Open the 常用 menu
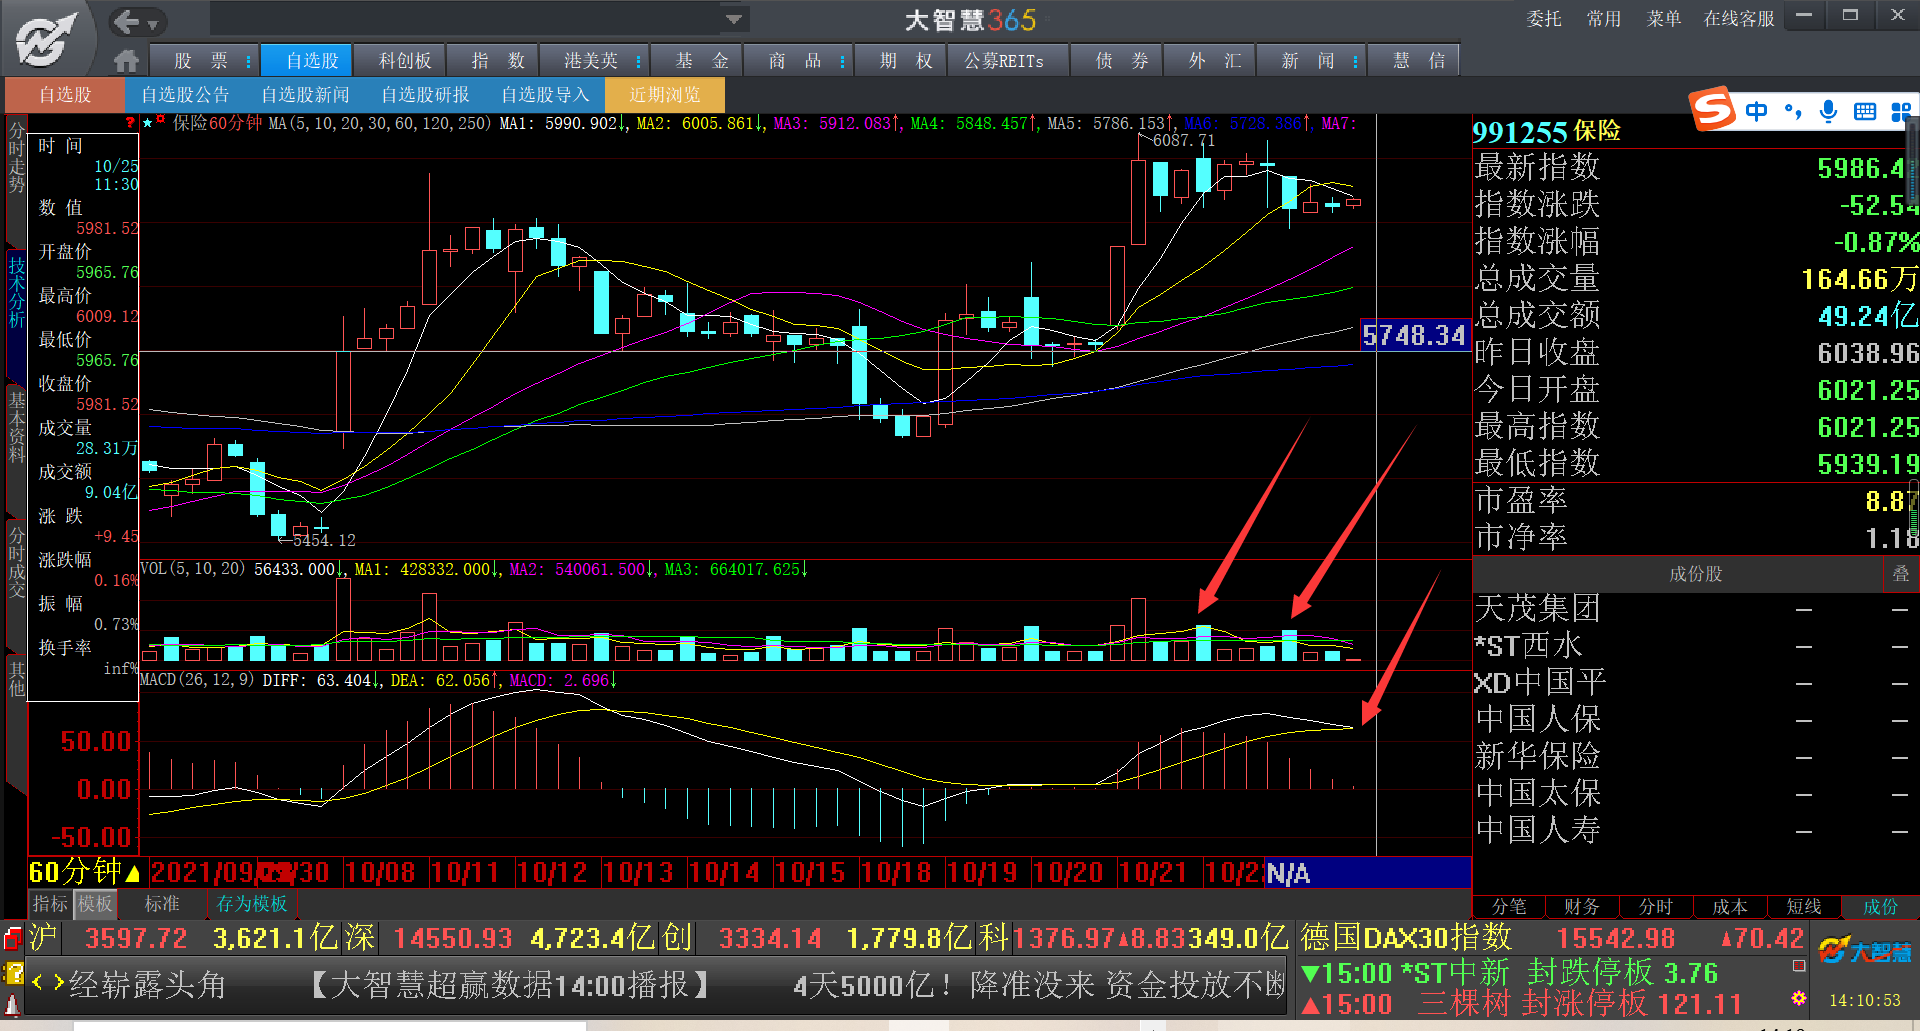Viewport: 1920px width, 1031px height. pos(1603,19)
